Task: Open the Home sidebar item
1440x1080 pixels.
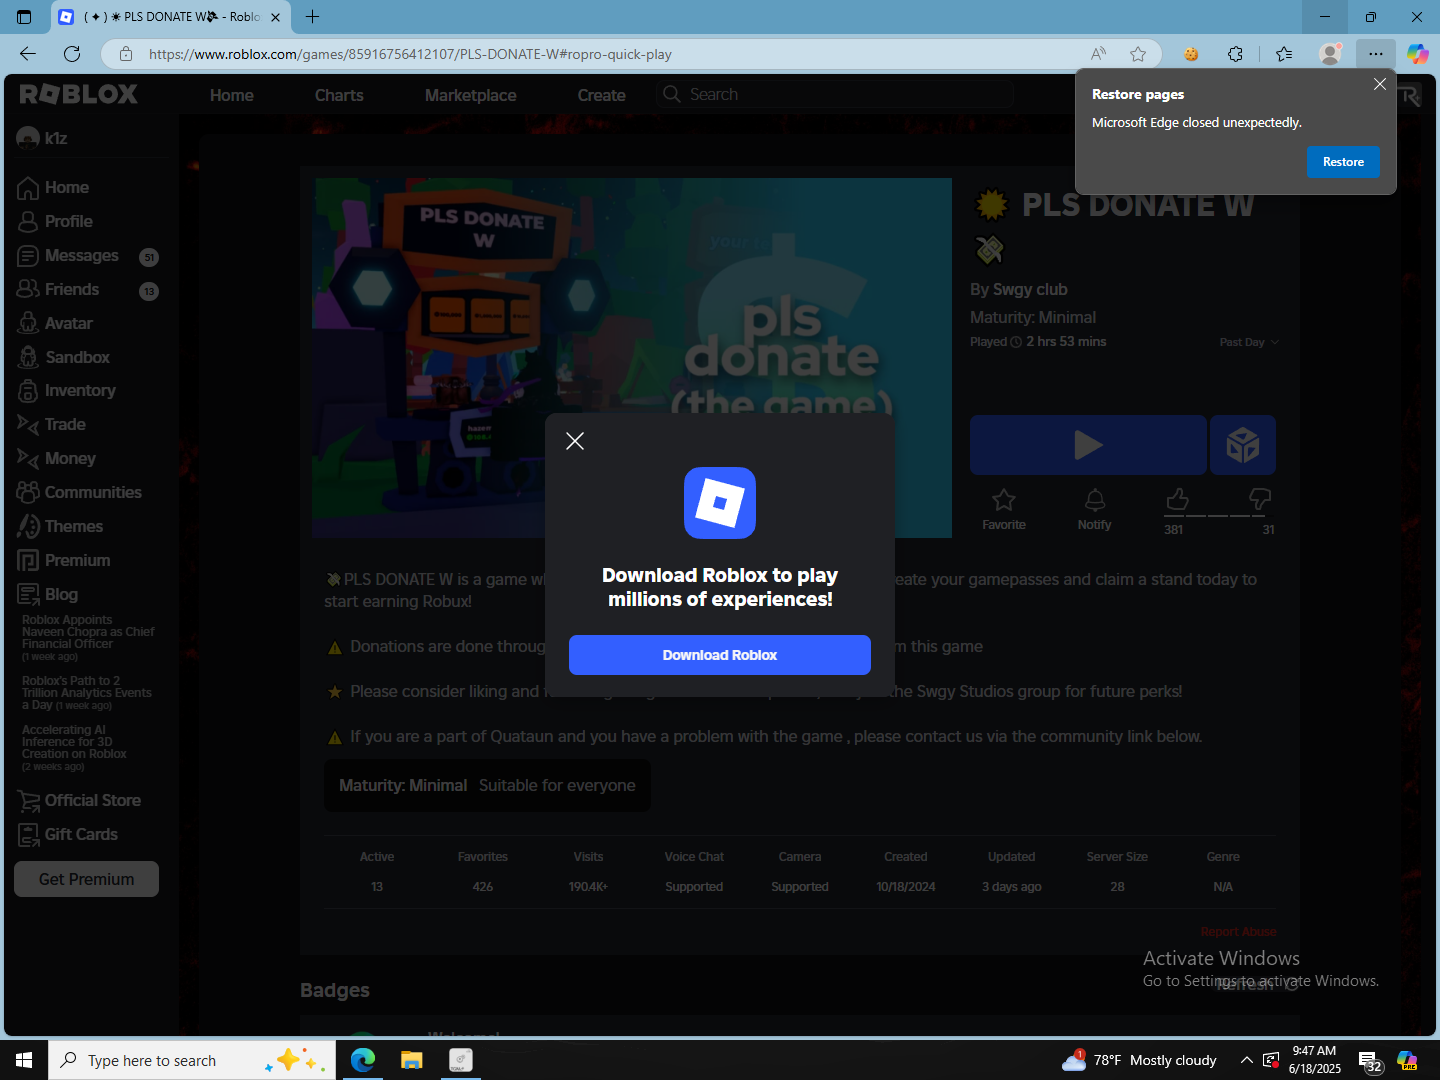Action: (54, 188)
